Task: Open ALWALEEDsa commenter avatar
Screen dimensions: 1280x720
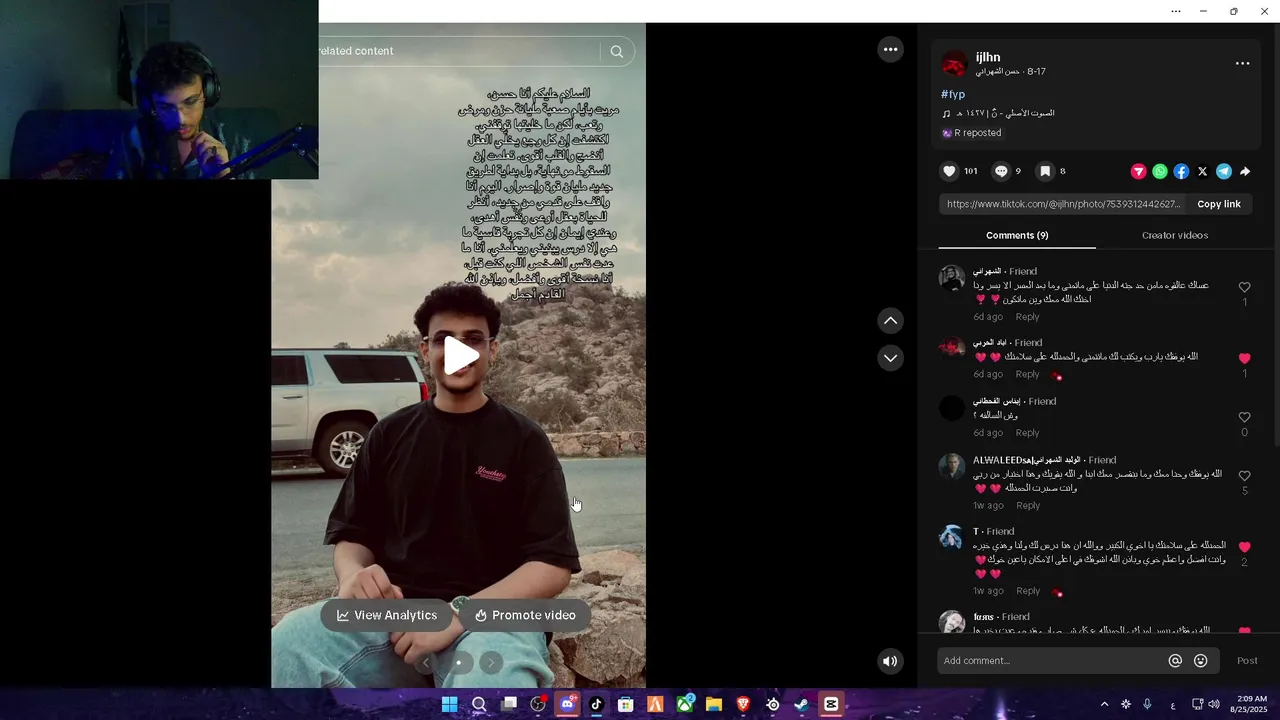Action: (x=952, y=467)
